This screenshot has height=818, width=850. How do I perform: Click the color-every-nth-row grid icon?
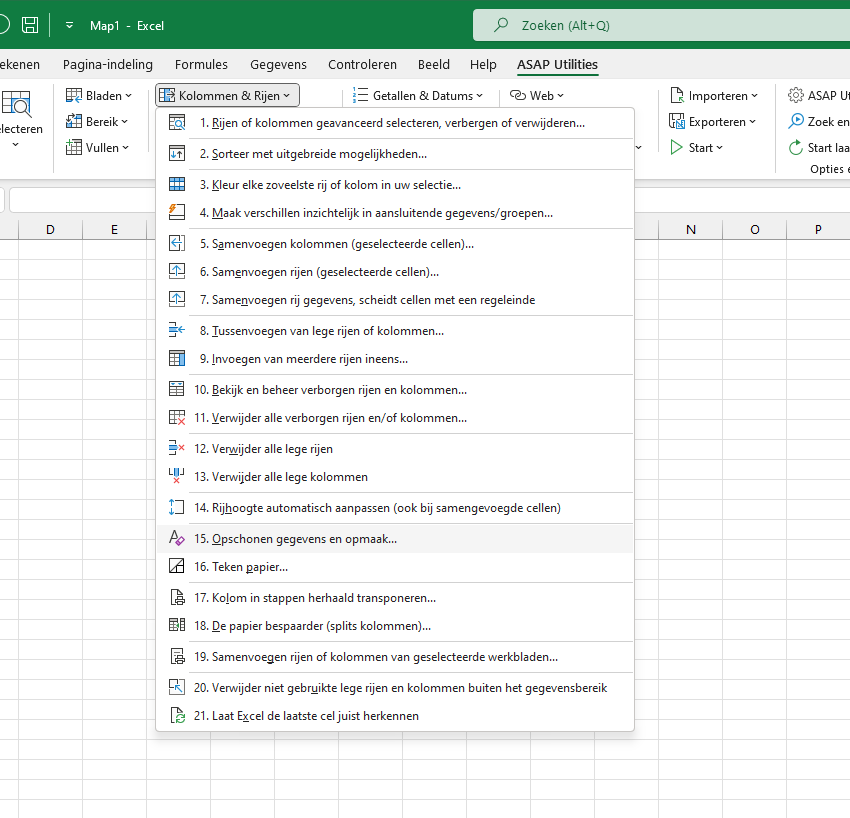point(177,184)
